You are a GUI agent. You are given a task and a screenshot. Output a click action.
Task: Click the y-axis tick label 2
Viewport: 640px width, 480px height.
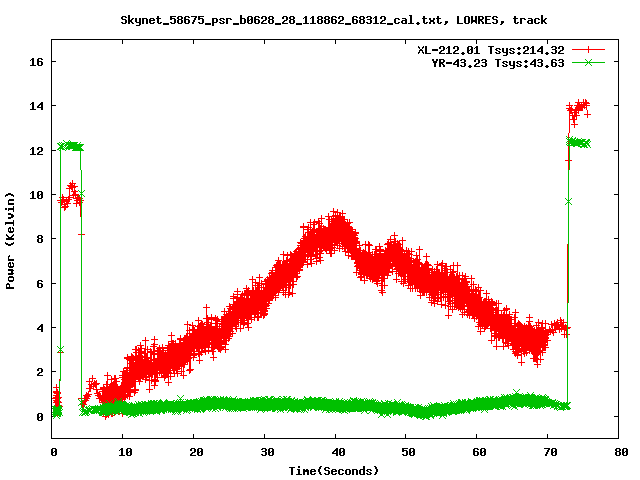(x=40, y=372)
